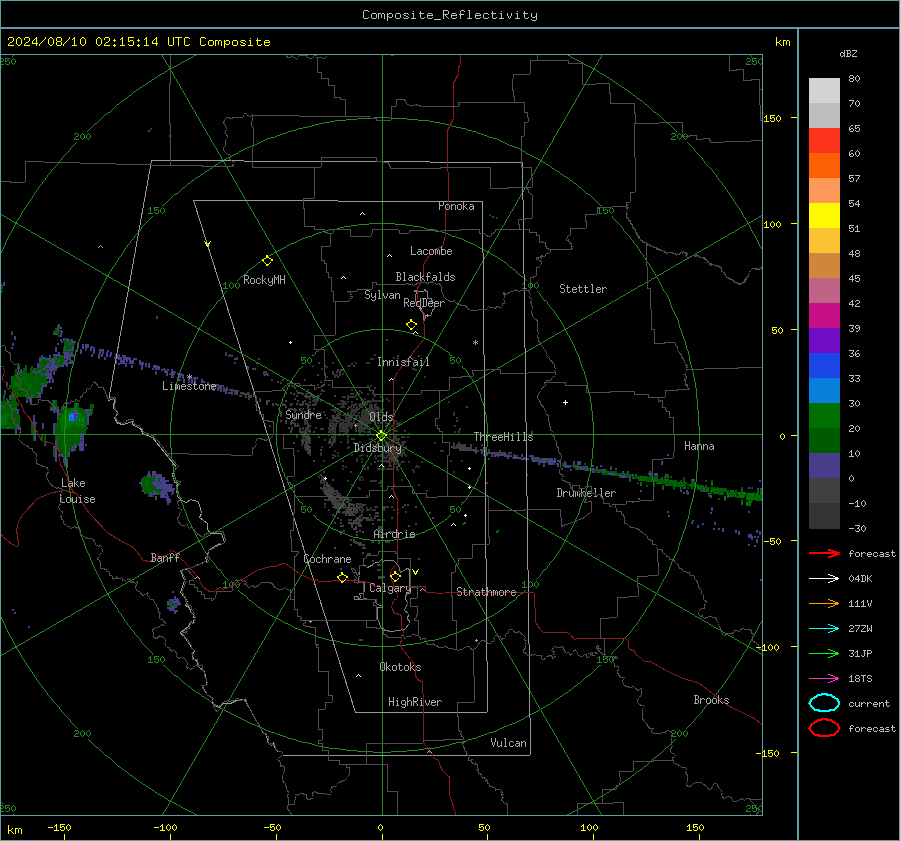This screenshot has height=841, width=900.
Task: Click the magenta 18TS arrow legend icon
Action: point(824,679)
